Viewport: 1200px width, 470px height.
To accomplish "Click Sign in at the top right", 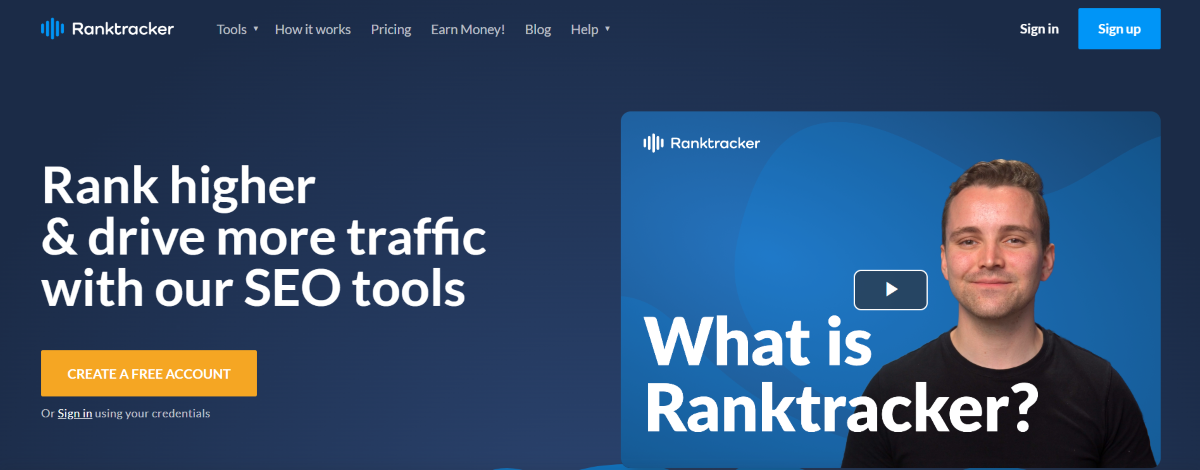I will coord(1039,29).
